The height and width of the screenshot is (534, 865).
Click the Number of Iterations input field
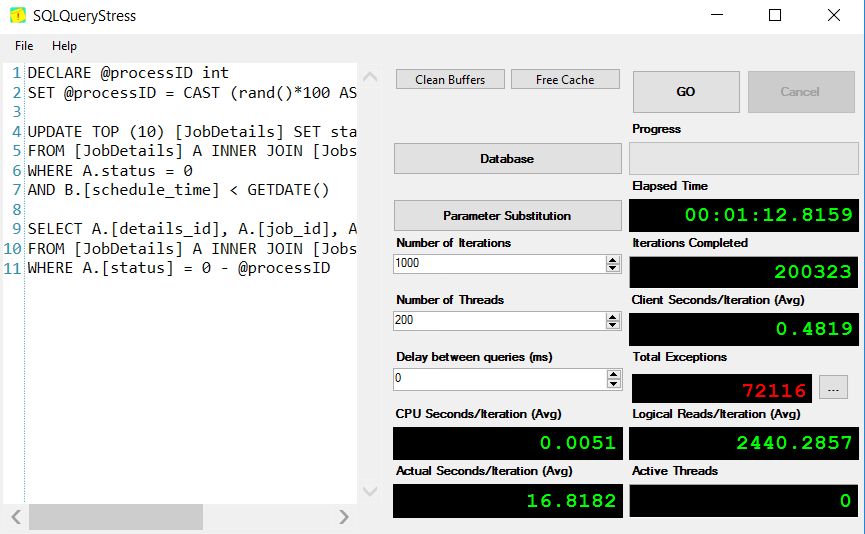click(x=498, y=263)
